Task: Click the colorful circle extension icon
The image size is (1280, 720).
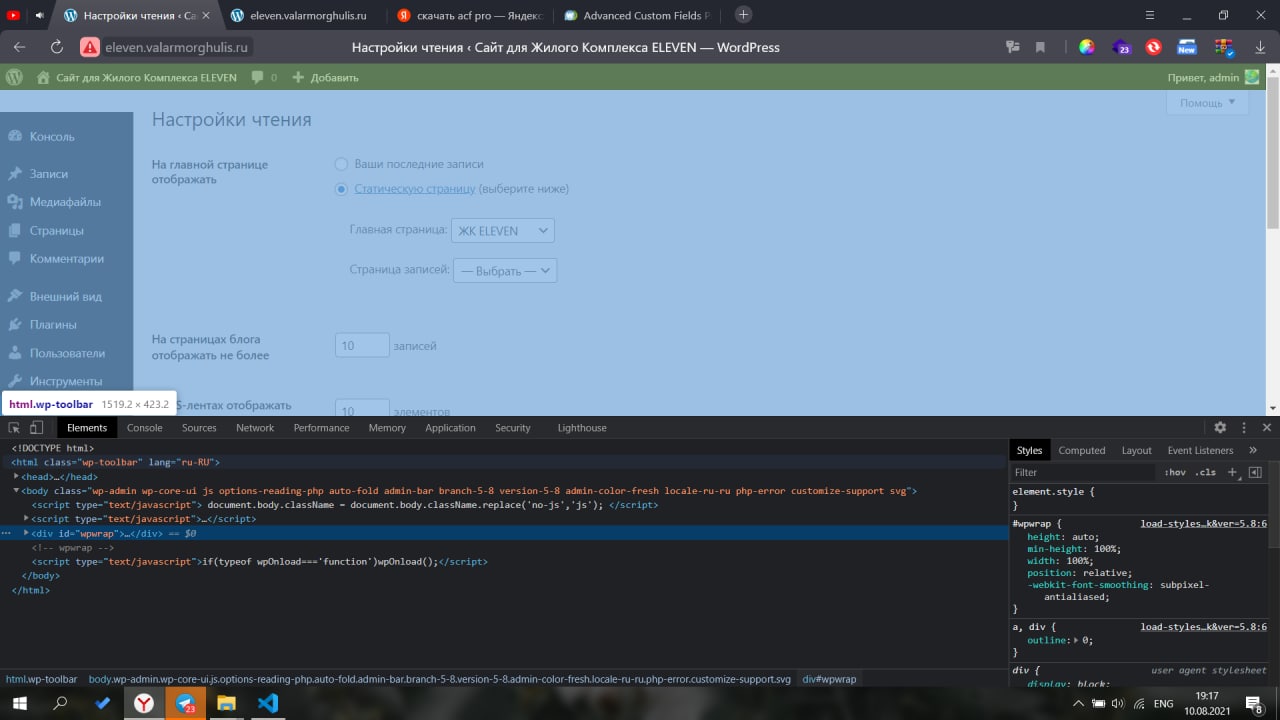Action: [1086, 47]
